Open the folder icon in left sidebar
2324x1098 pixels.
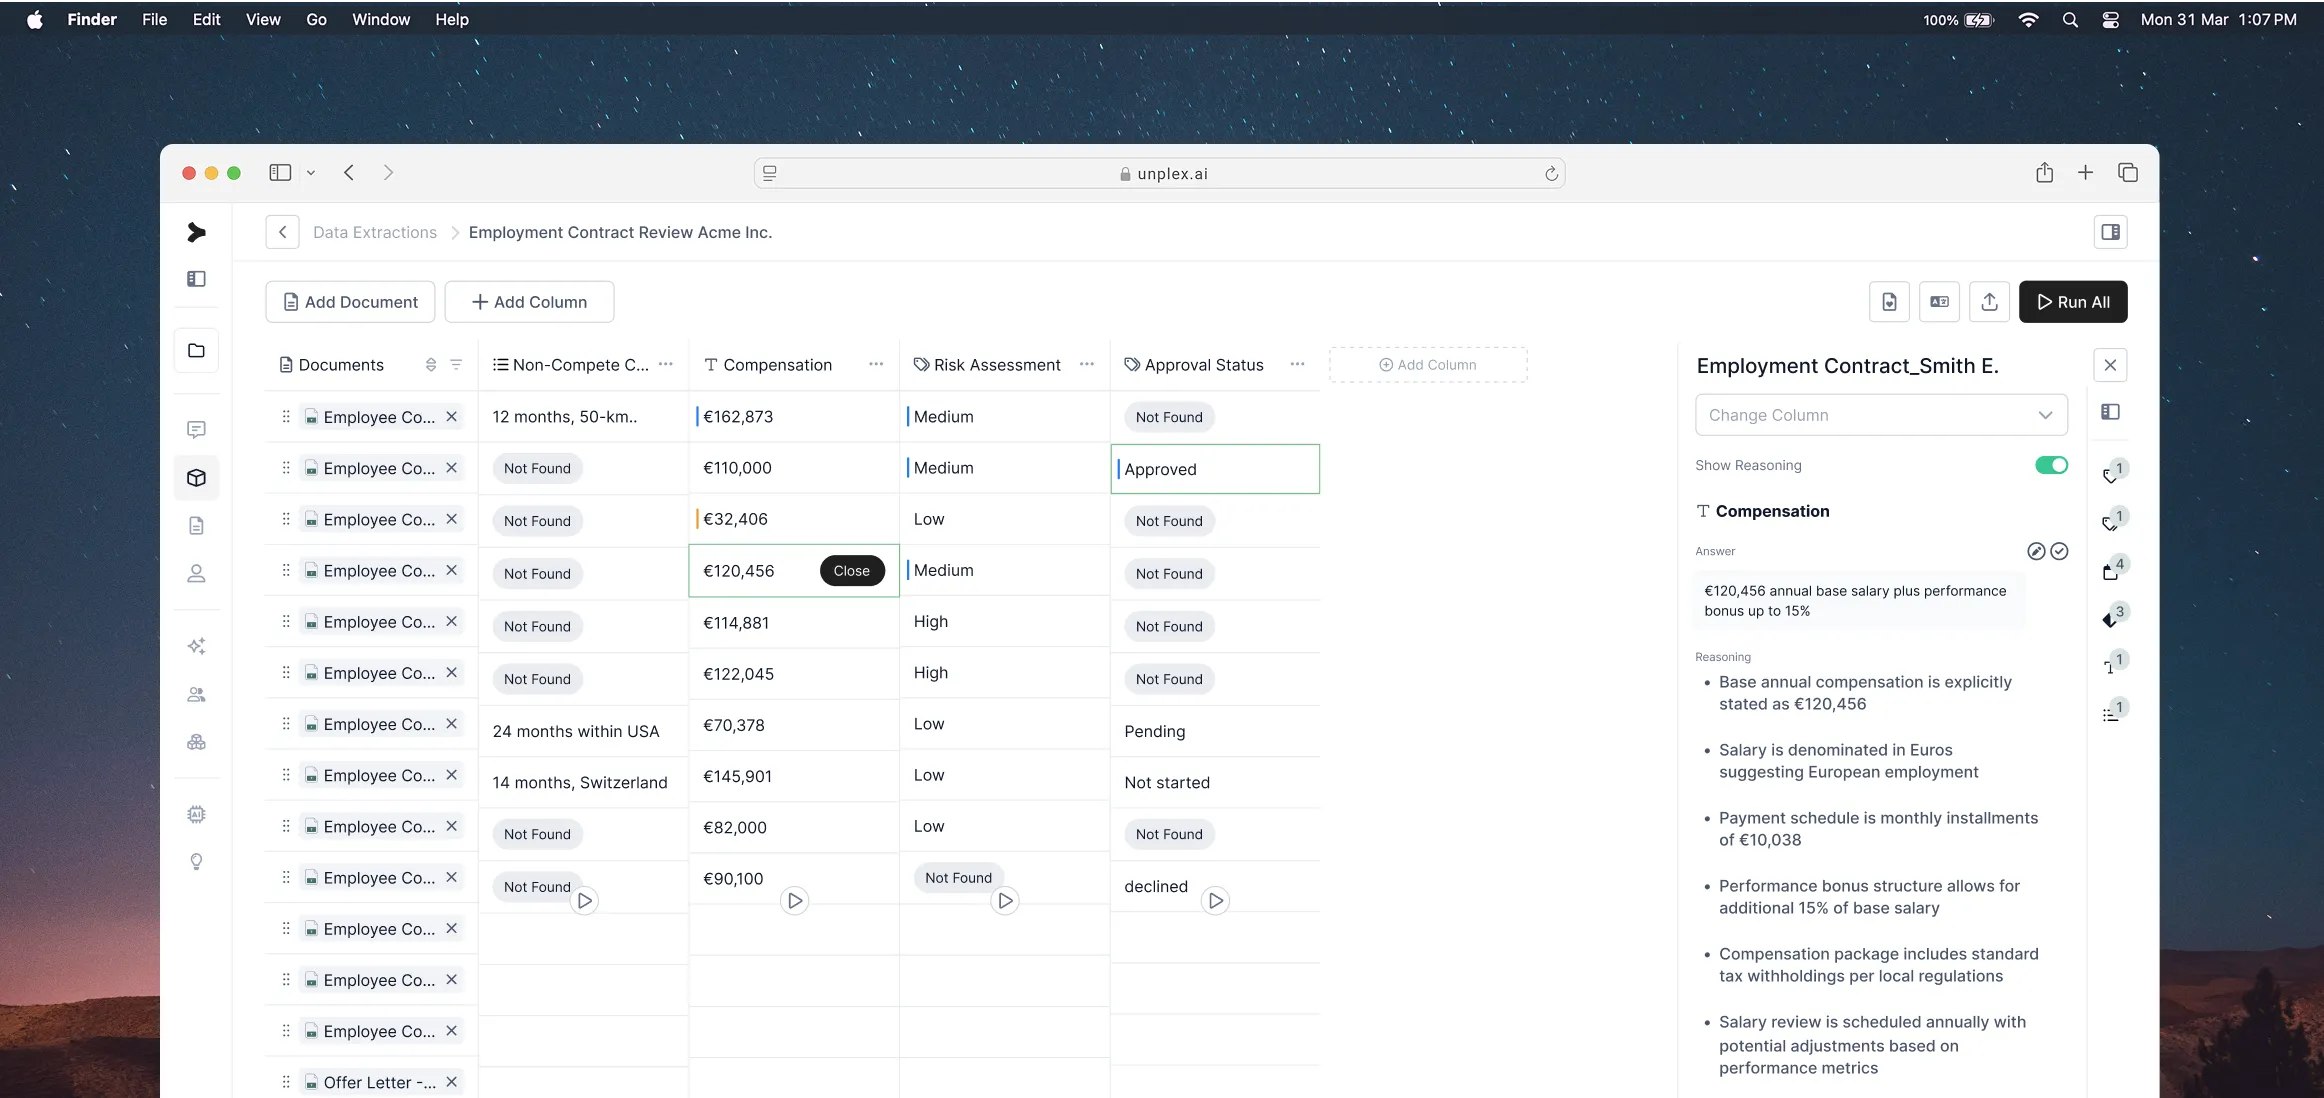(196, 351)
